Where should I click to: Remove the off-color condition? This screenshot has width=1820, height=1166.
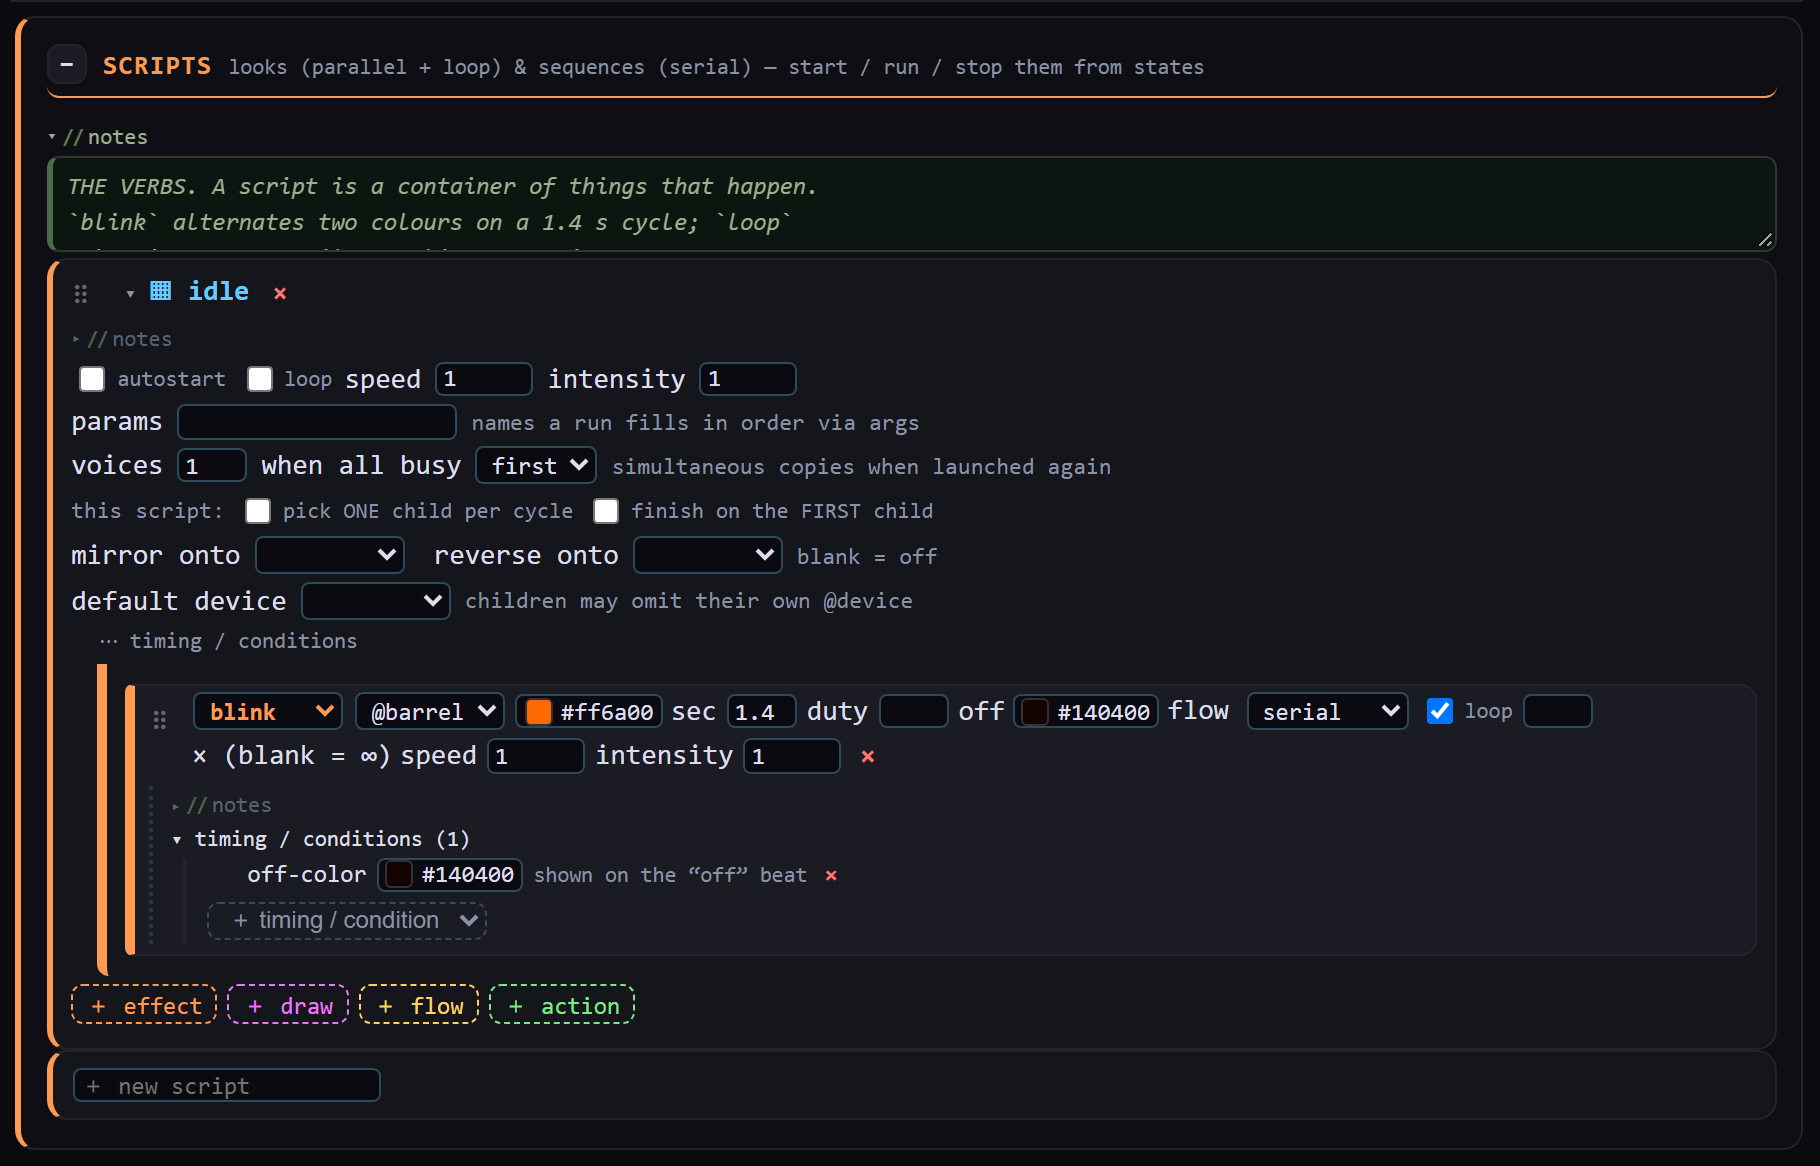pyautogui.click(x=831, y=875)
